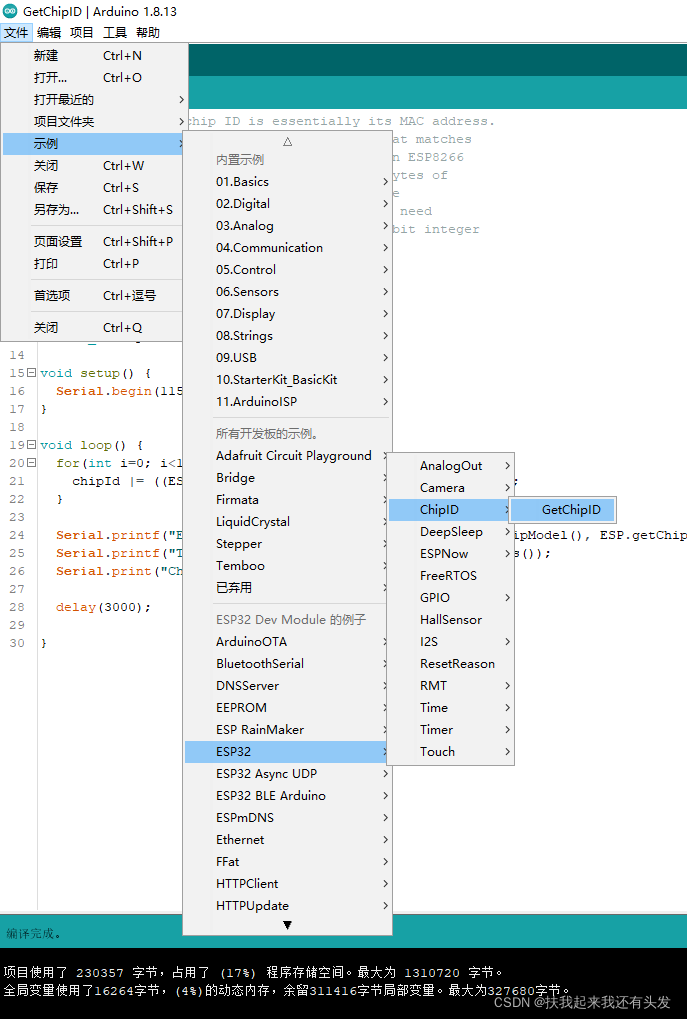Choose 保存 menu entry
The height and width of the screenshot is (1019, 687).
[x=94, y=188]
